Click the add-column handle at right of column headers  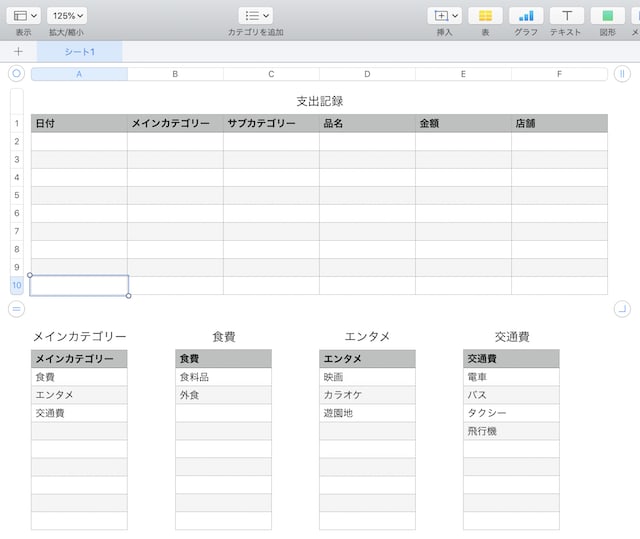[622, 74]
